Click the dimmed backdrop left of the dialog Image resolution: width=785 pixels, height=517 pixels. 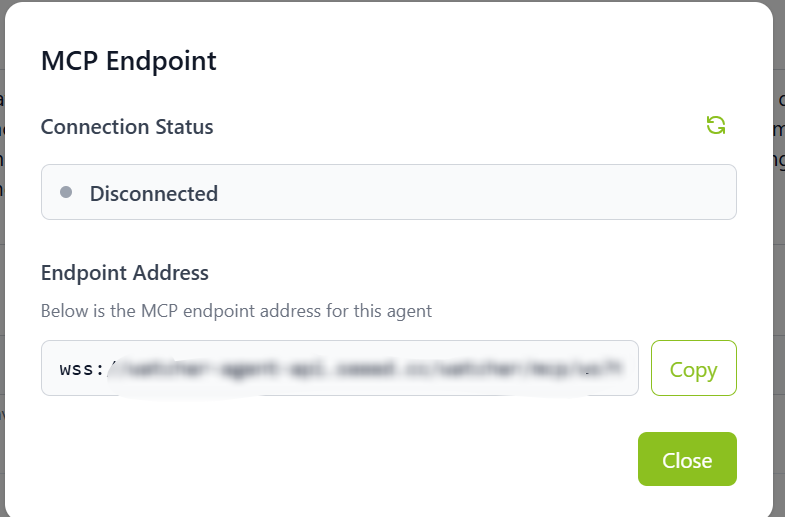click(3, 300)
